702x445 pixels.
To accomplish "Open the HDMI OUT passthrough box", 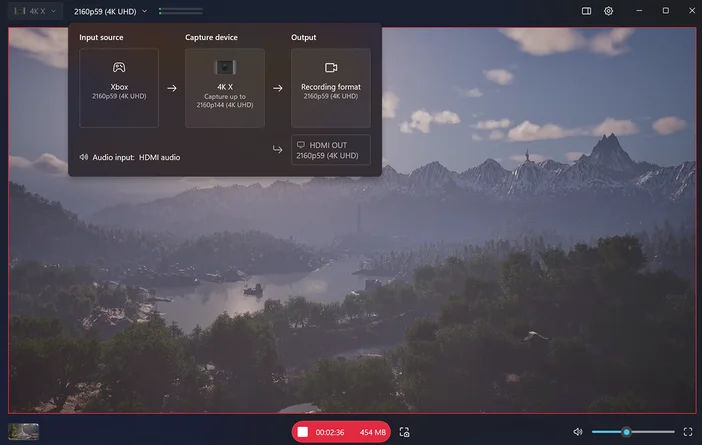I will click(x=331, y=150).
